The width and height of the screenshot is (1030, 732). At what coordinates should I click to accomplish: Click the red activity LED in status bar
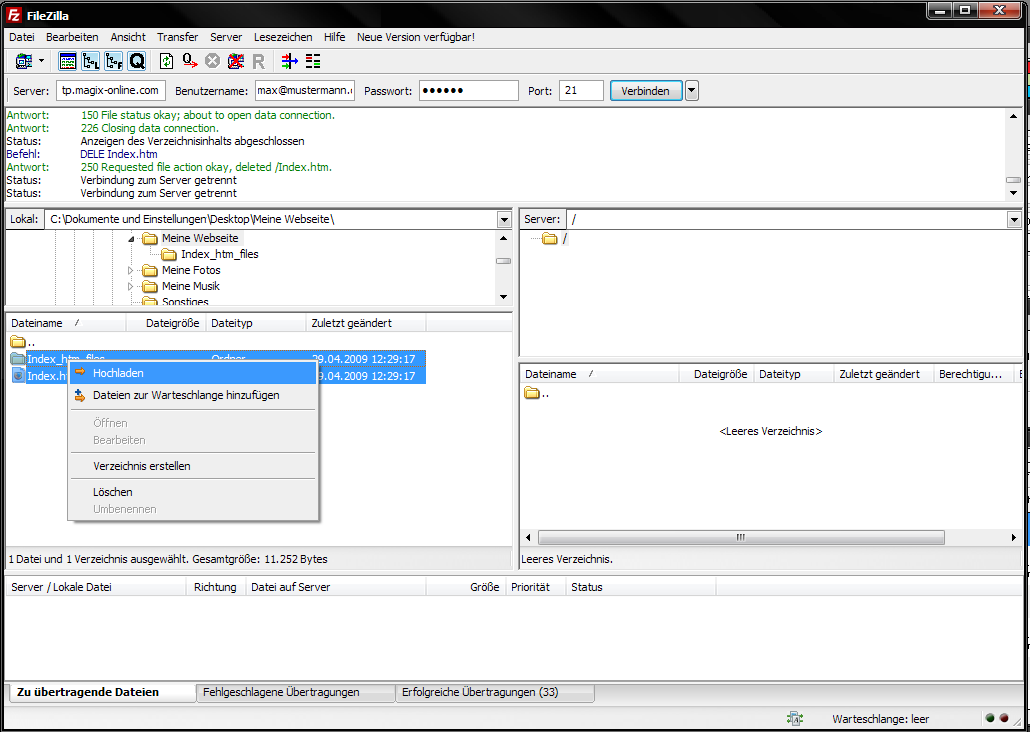click(1004, 718)
